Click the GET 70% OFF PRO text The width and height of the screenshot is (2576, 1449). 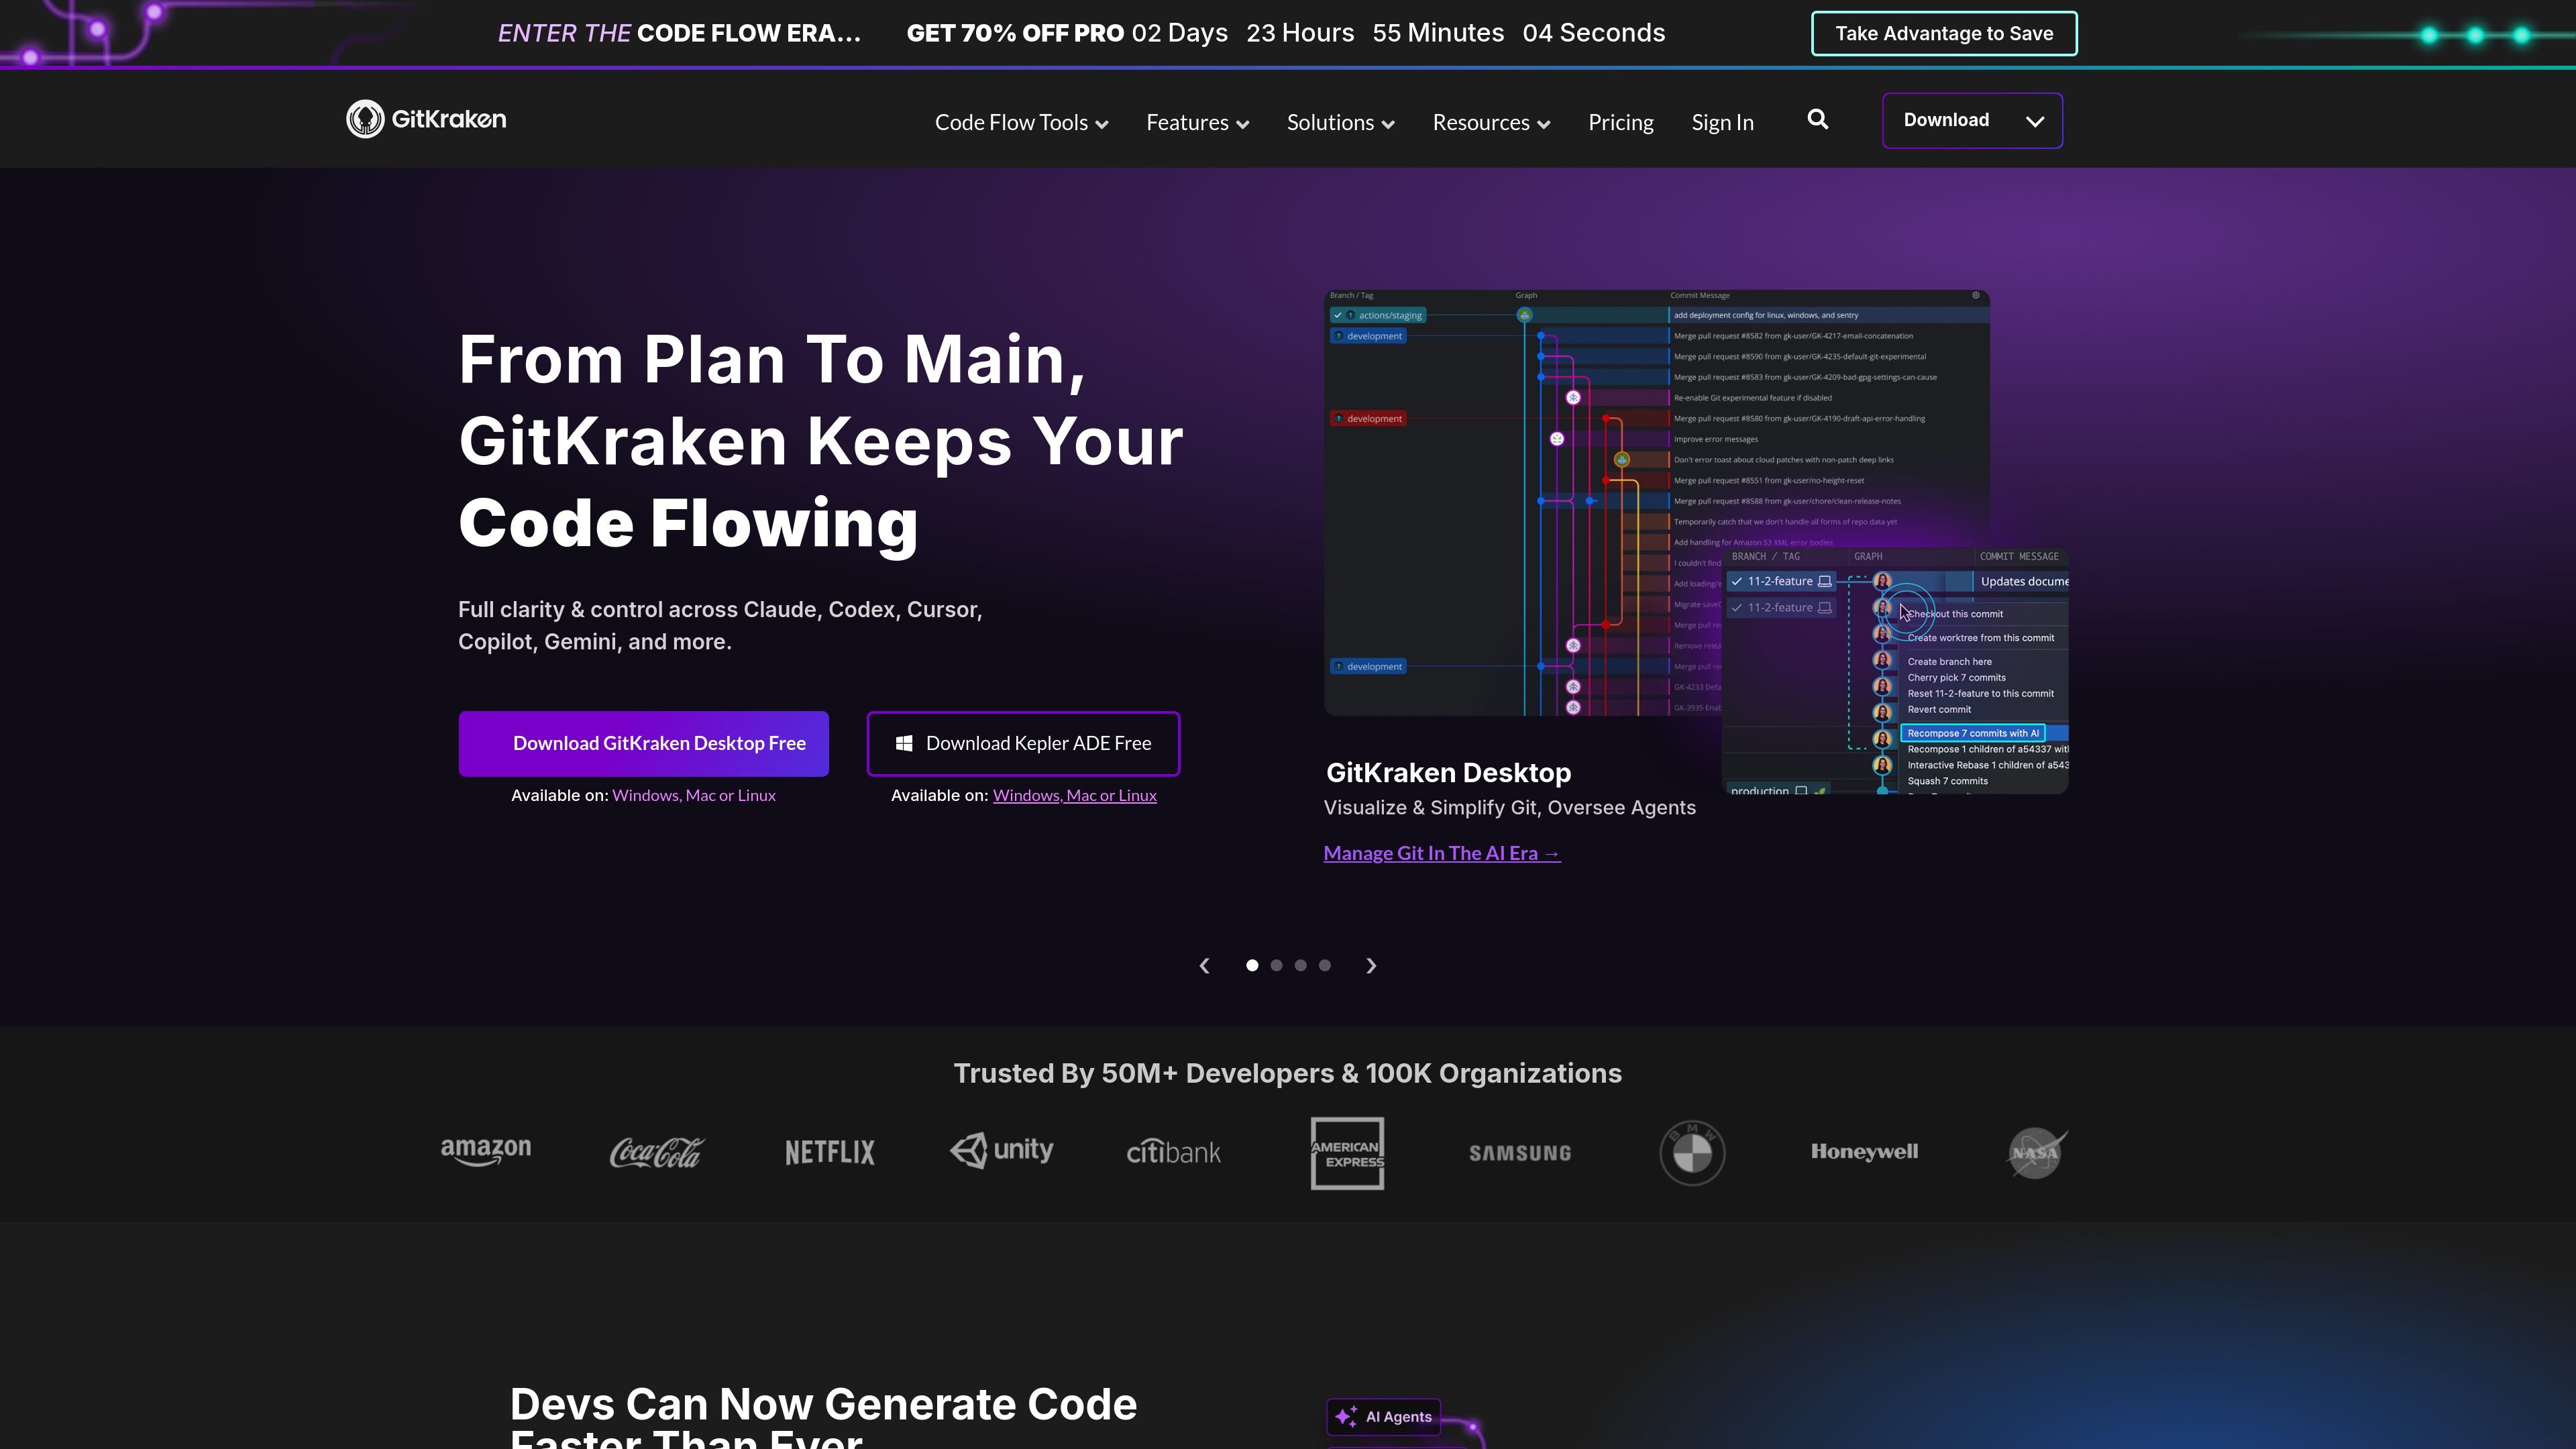(1015, 33)
